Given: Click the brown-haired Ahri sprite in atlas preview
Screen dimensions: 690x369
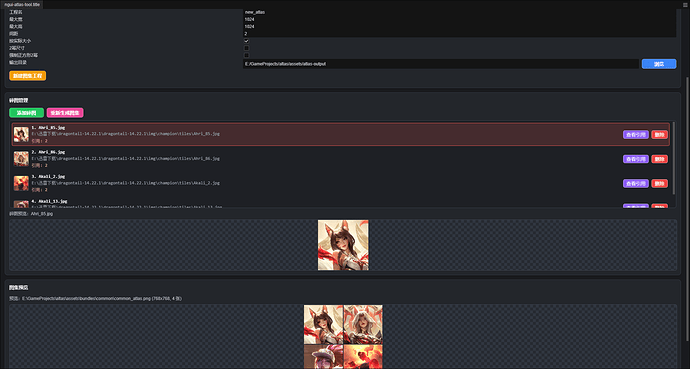Looking at the screenshot, I should (323, 325).
